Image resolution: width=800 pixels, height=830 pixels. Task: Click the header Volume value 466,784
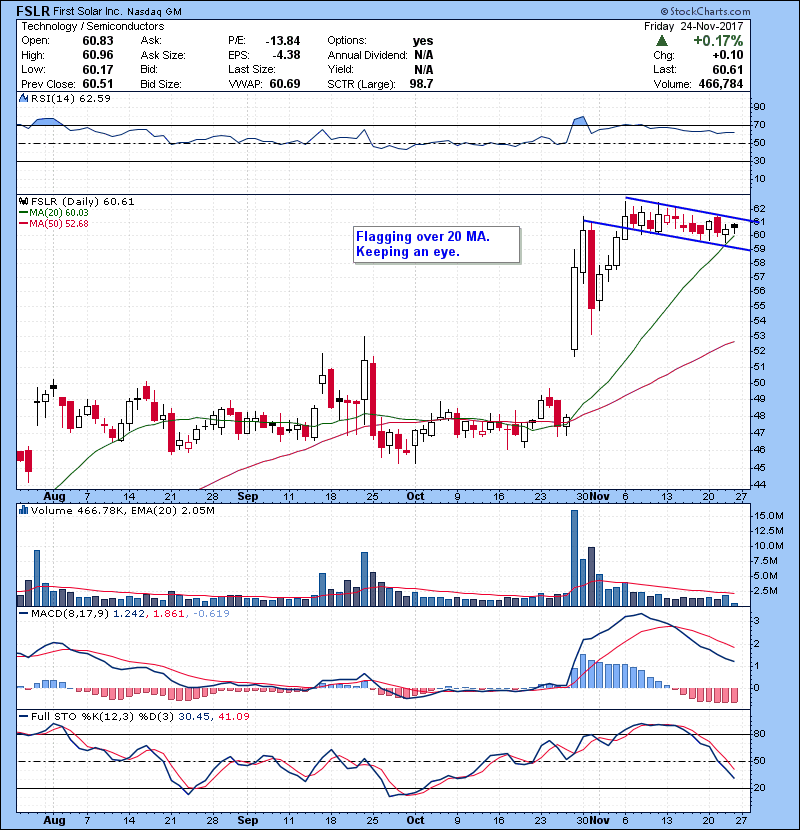pos(721,84)
